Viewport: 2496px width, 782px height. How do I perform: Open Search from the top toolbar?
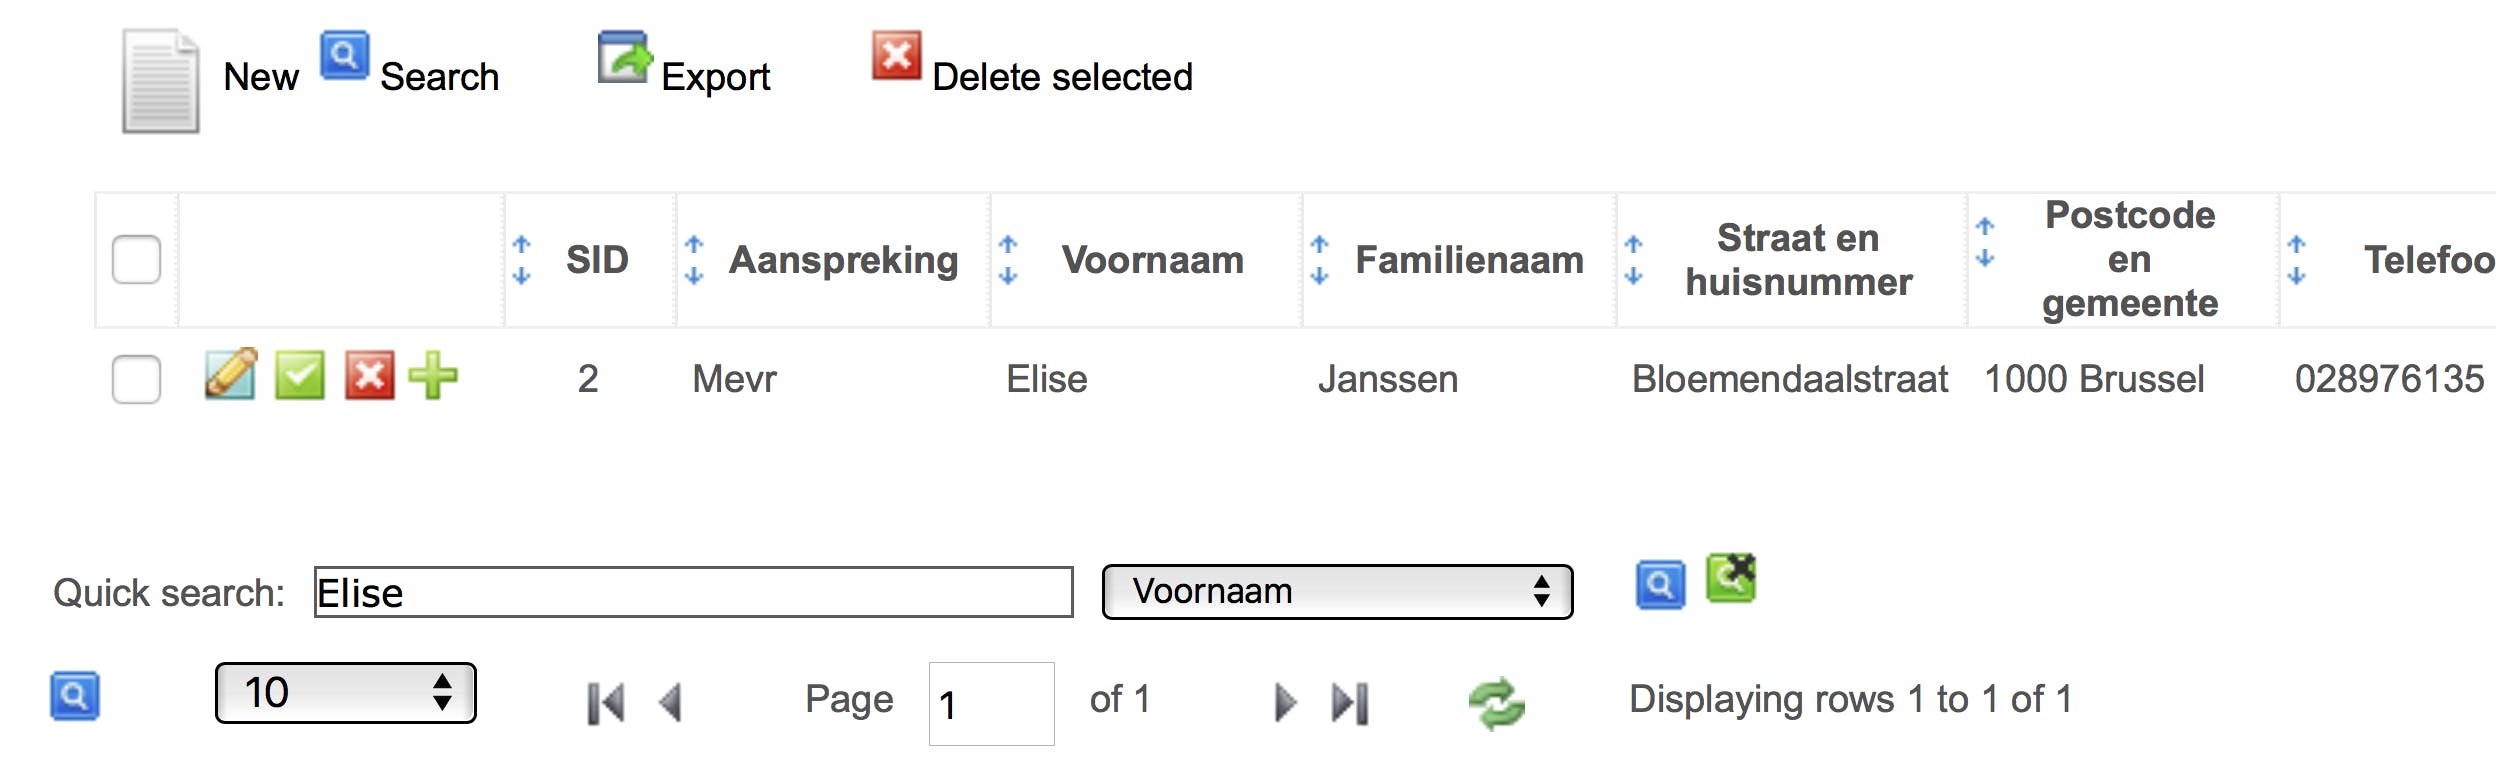pos(344,56)
